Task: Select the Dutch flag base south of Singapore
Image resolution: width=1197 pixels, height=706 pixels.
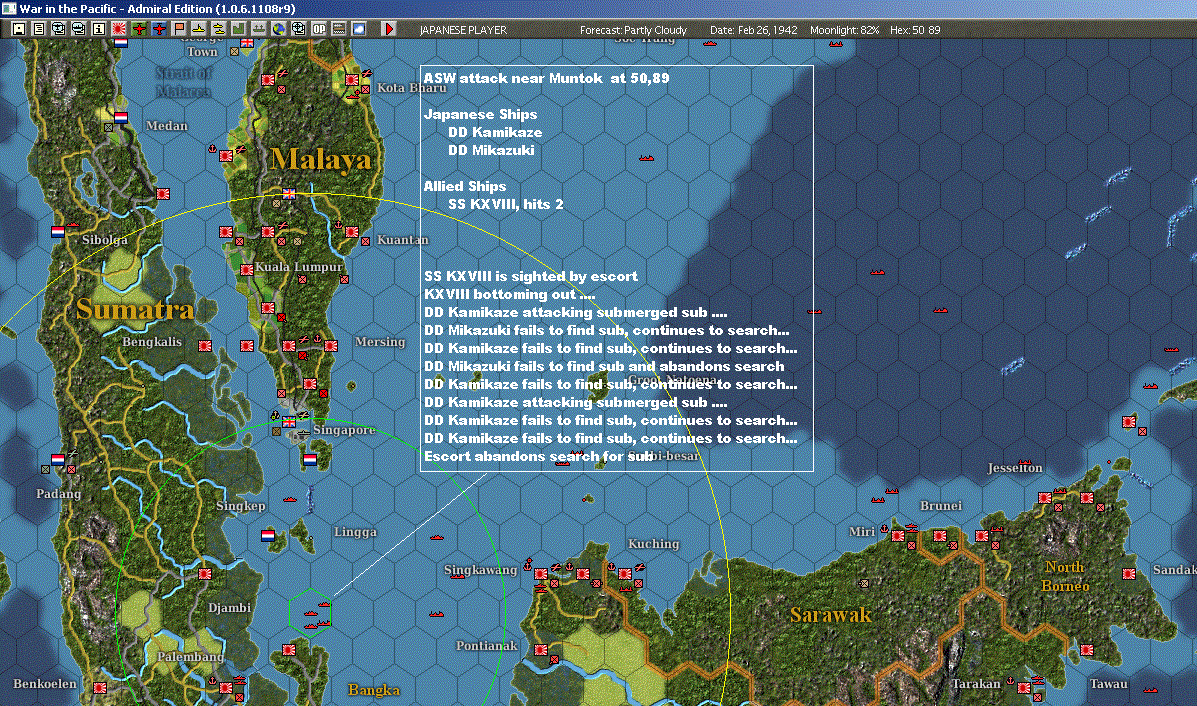Action: coord(309,459)
